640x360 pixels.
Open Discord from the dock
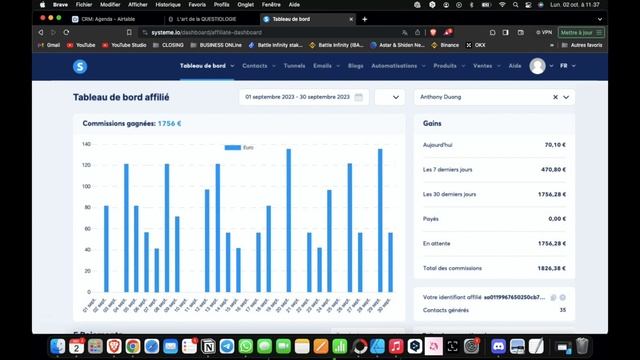[498, 347]
